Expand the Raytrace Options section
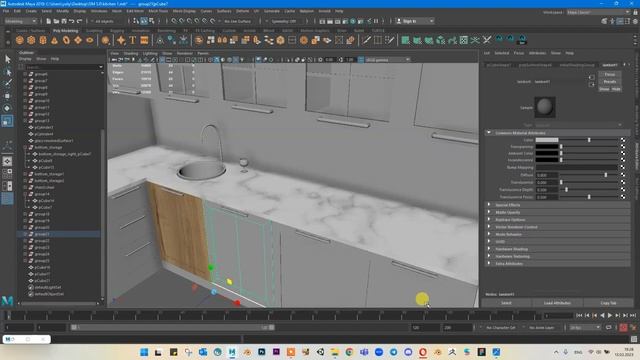Screen dimensions: 640x360 click(489, 220)
